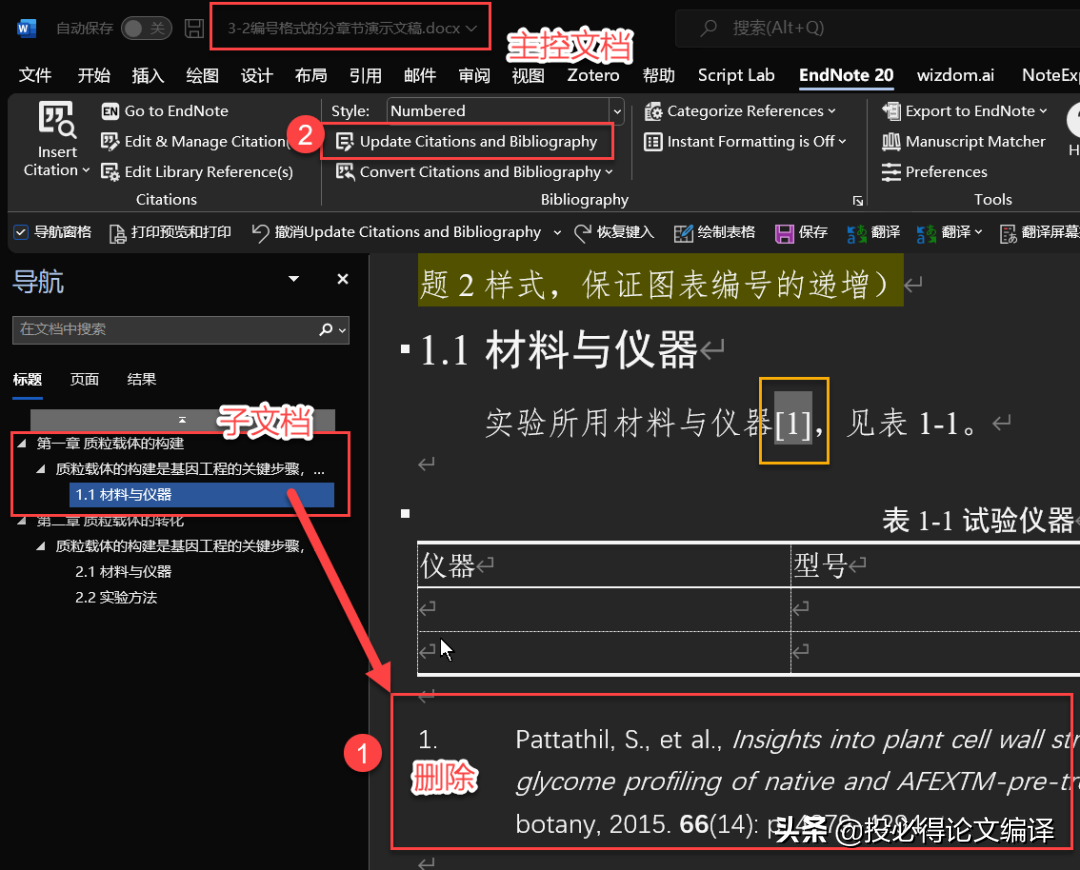The width and height of the screenshot is (1080, 870).
Task: Click the Word application icon
Action: [x=26, y=28]
